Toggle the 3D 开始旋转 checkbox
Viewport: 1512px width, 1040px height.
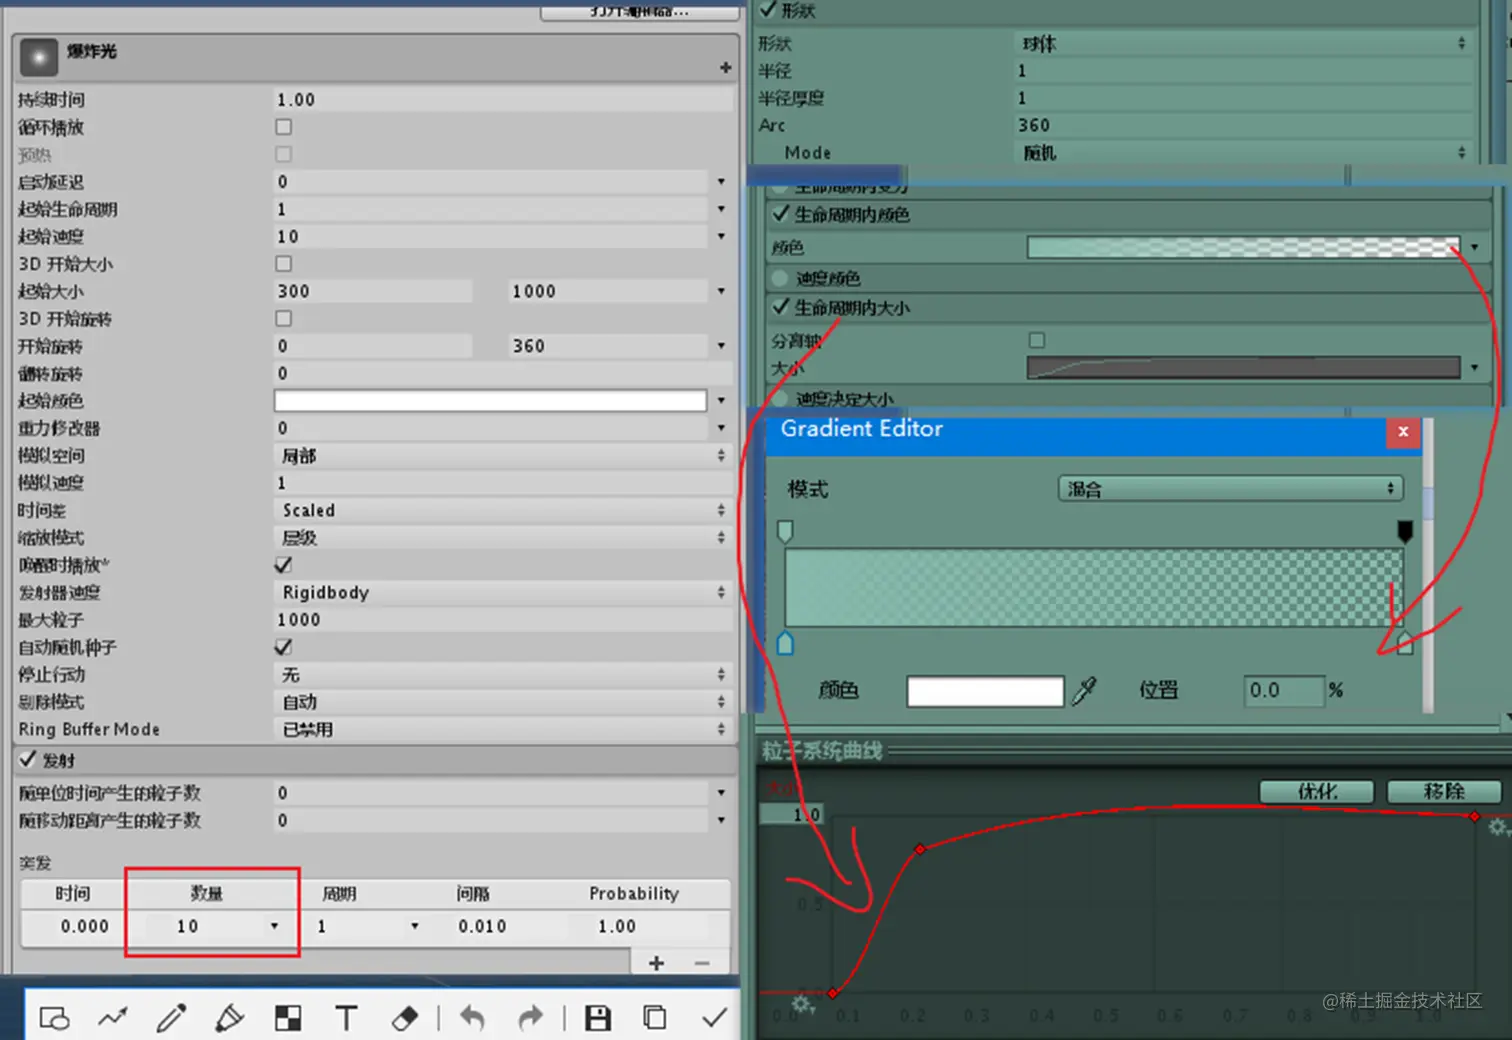[284, 318]
